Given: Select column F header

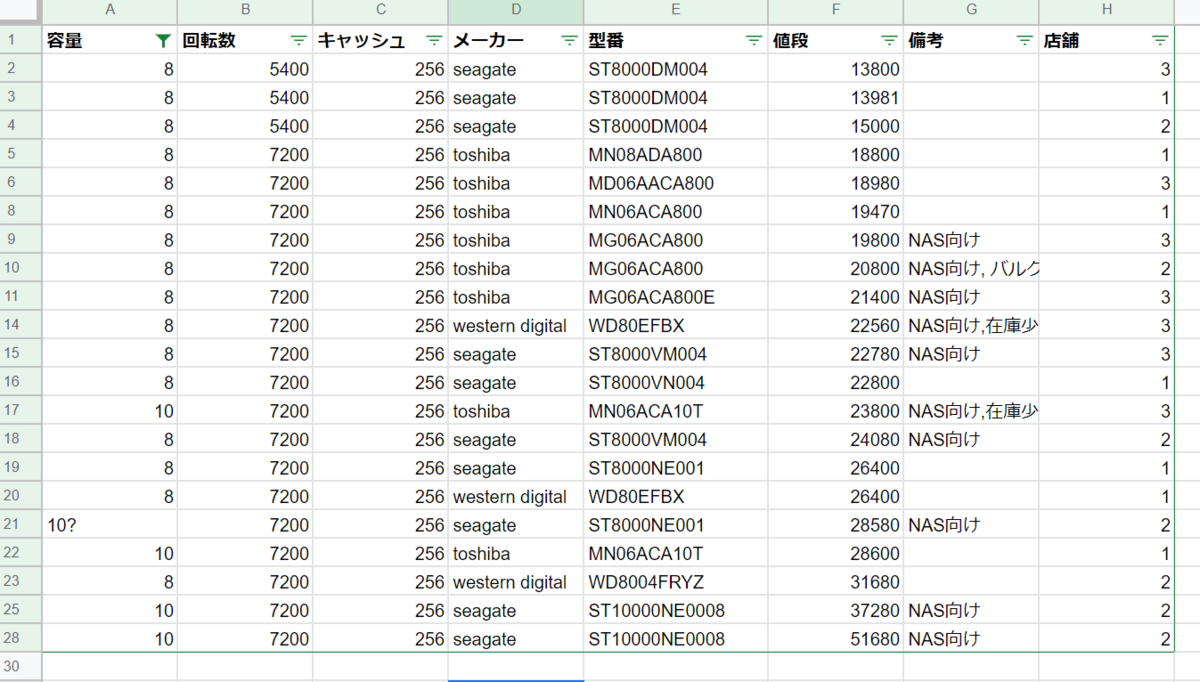Looking at the screenshot, I should point(836,12).
